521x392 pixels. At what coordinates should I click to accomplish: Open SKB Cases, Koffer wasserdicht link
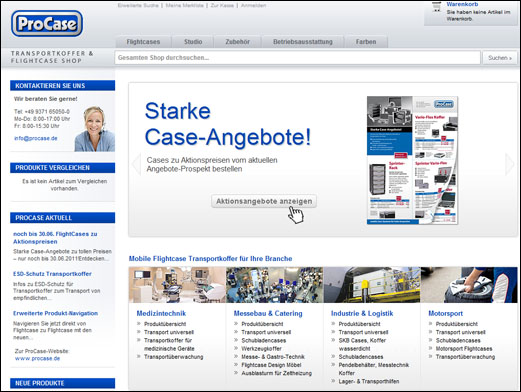coord(362,345)
